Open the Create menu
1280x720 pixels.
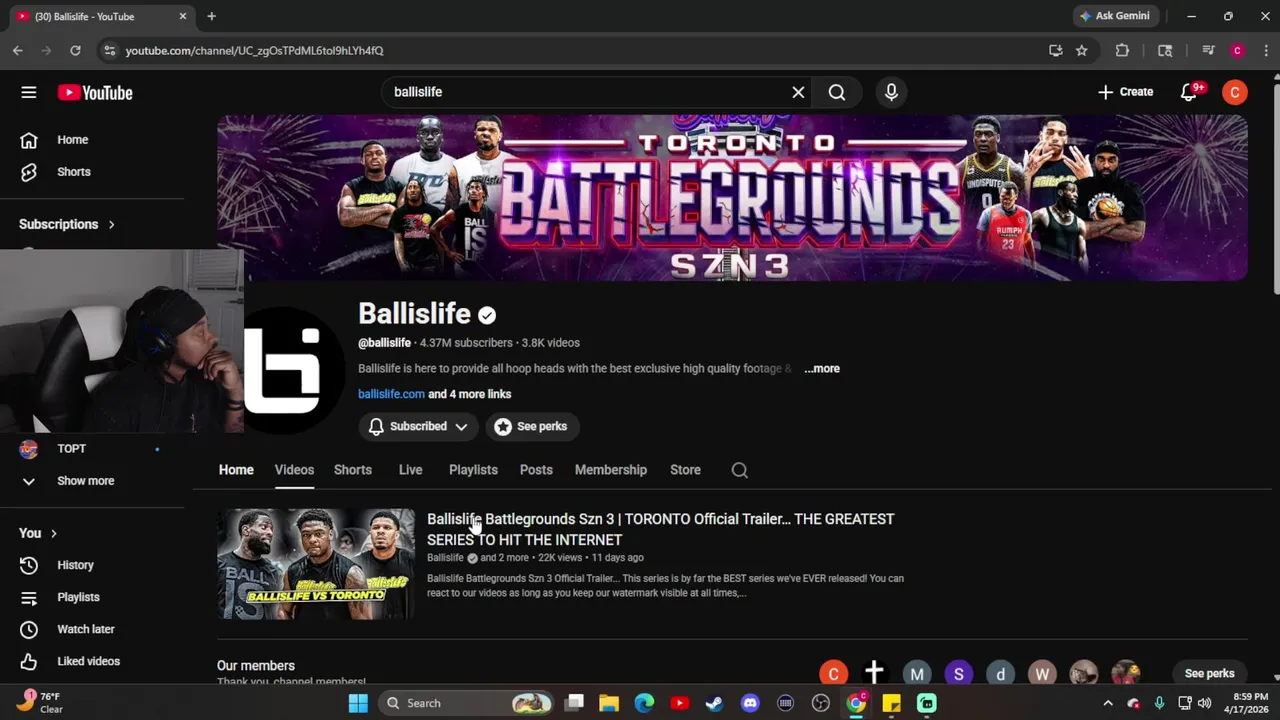[x=1125, y=92]
